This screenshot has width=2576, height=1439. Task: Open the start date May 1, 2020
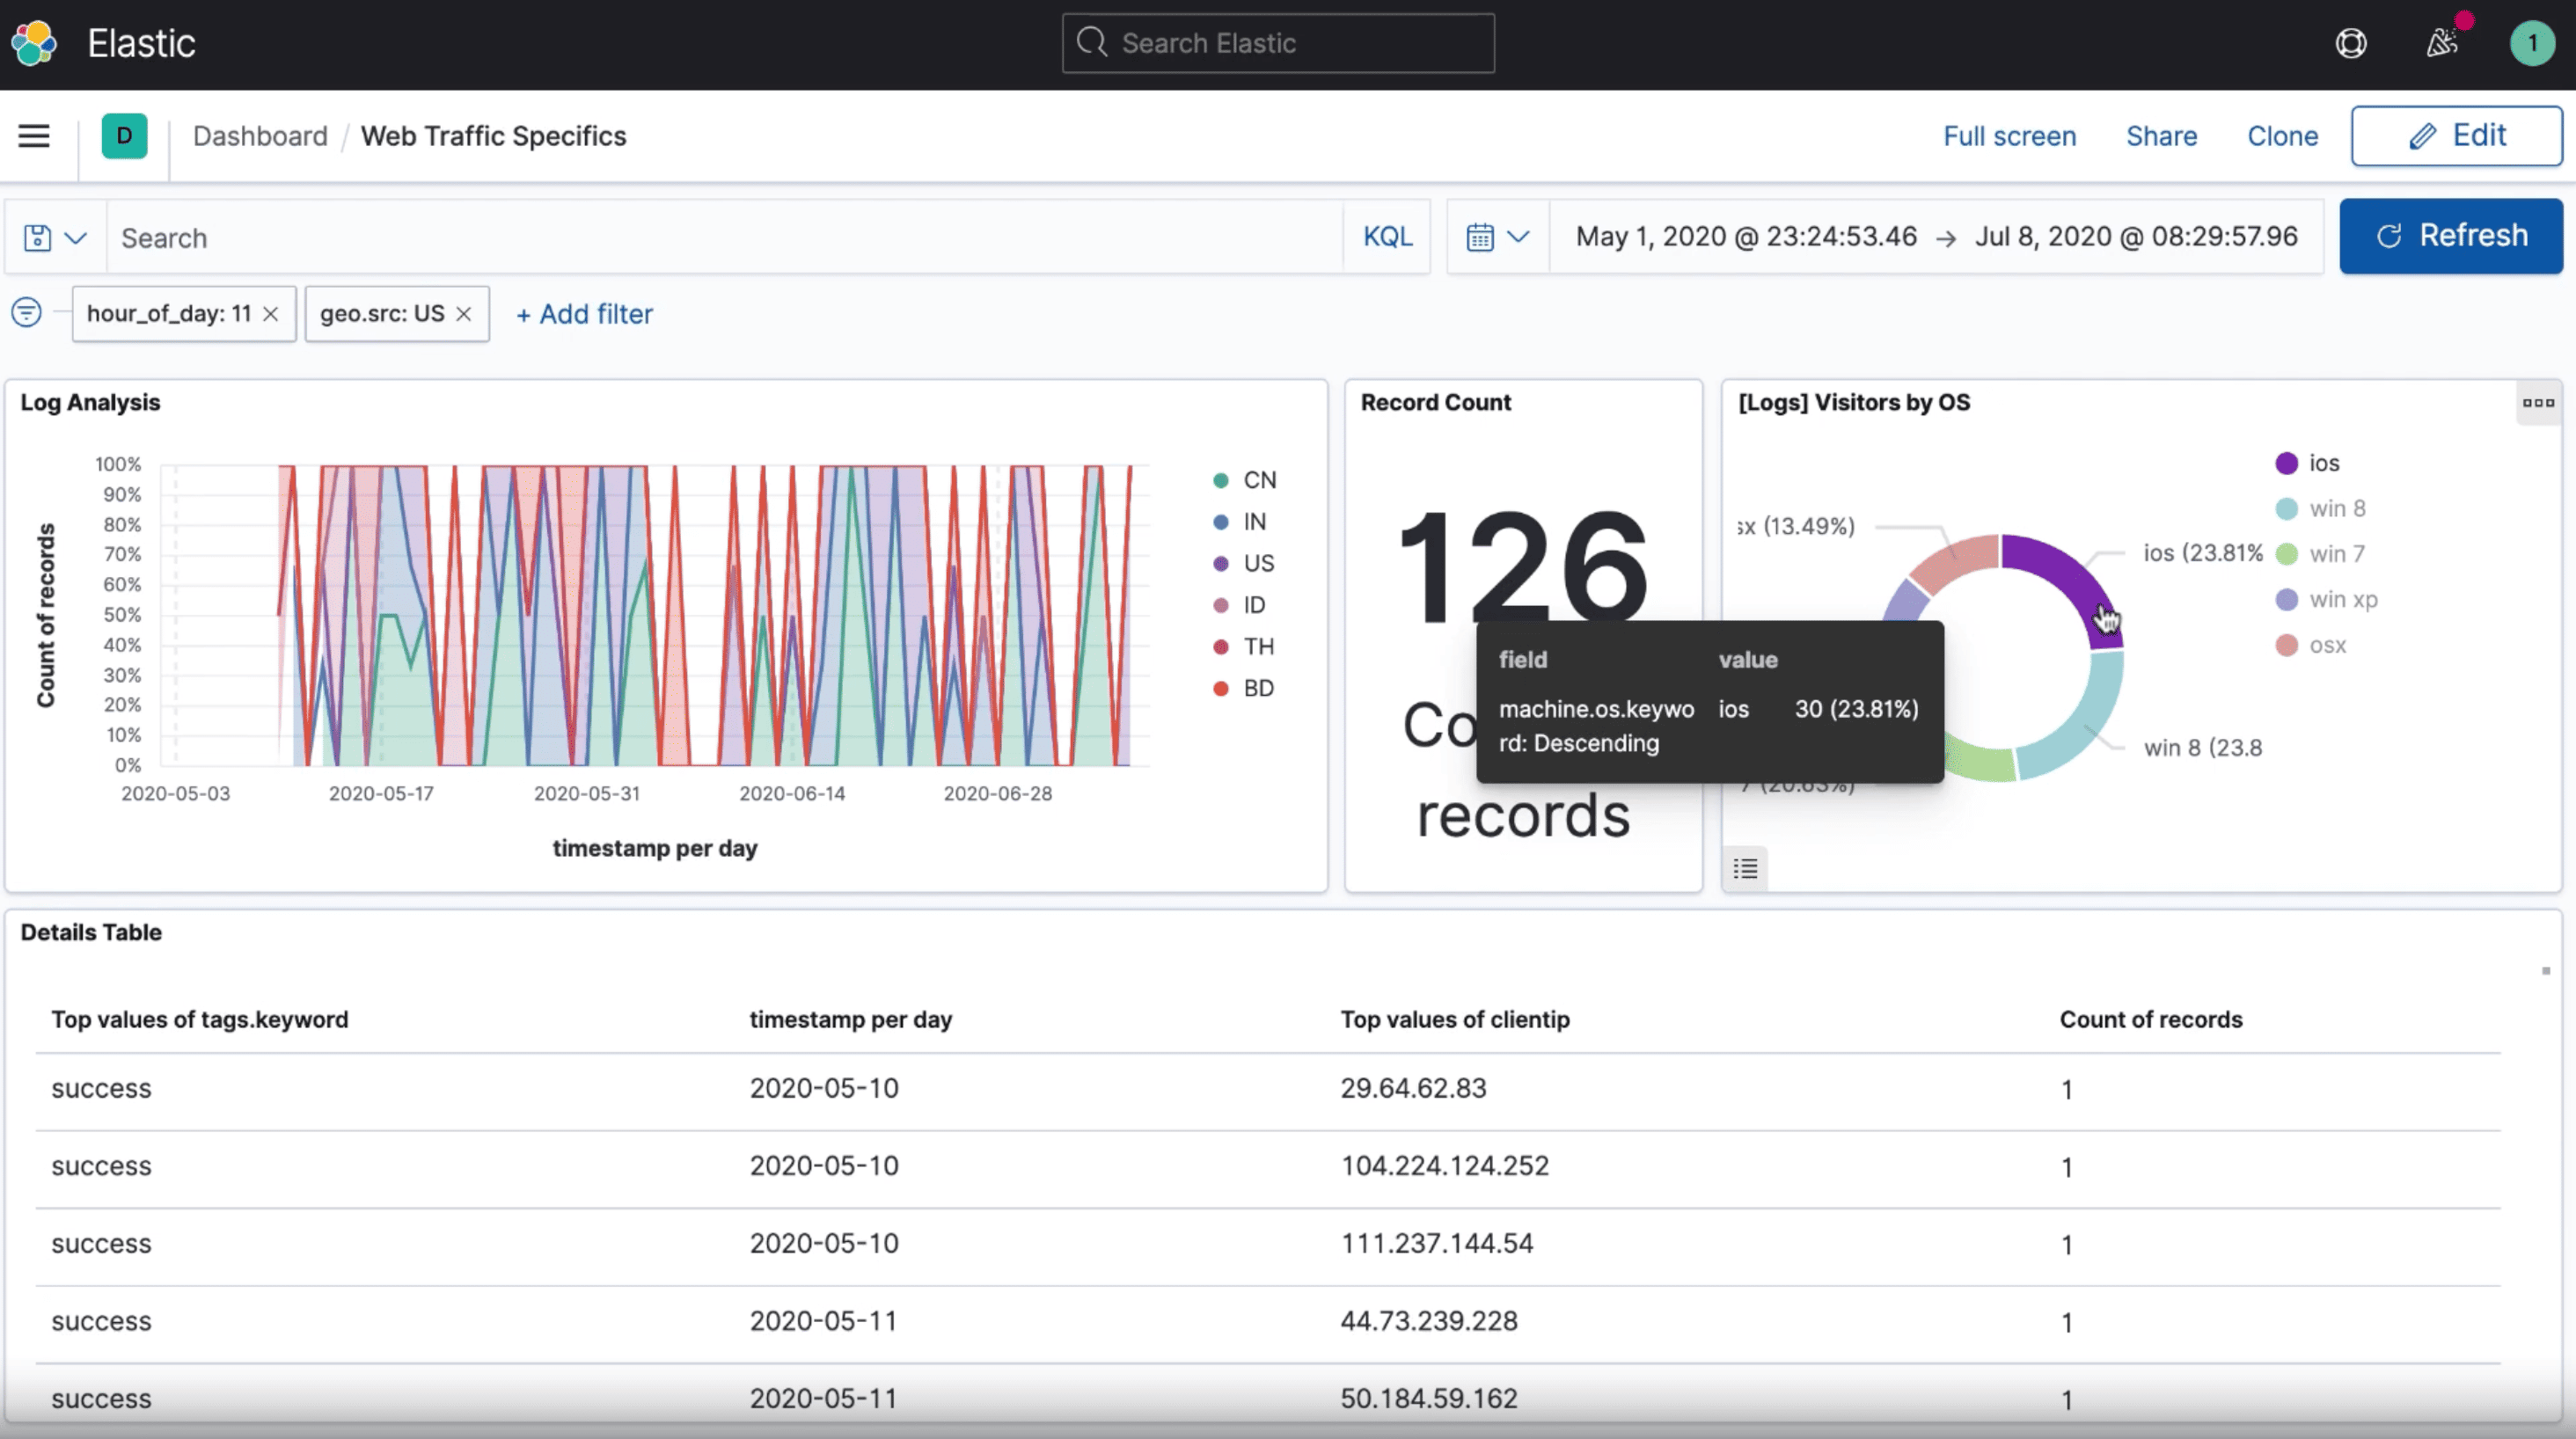click(1746, 237)
